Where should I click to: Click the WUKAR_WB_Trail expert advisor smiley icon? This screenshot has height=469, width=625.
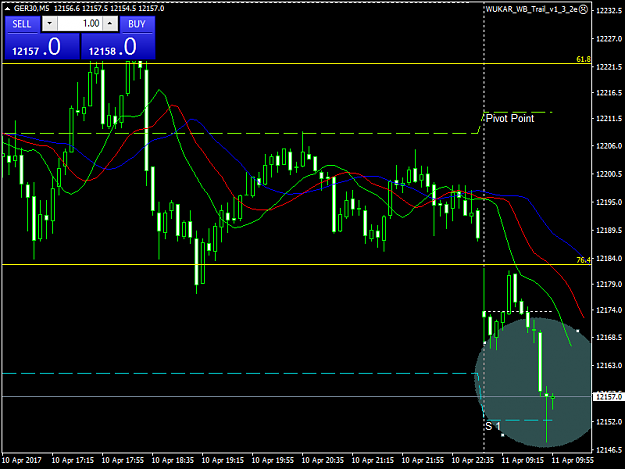coord(584,9)
